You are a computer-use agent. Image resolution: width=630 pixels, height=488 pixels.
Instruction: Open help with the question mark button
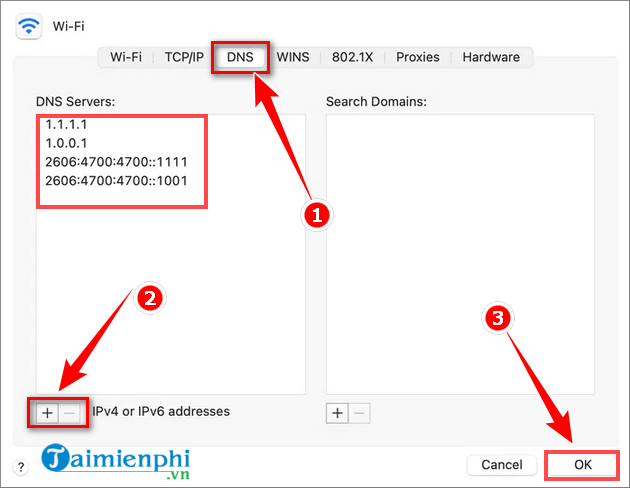pyautogui.click(x=21, y=467)
